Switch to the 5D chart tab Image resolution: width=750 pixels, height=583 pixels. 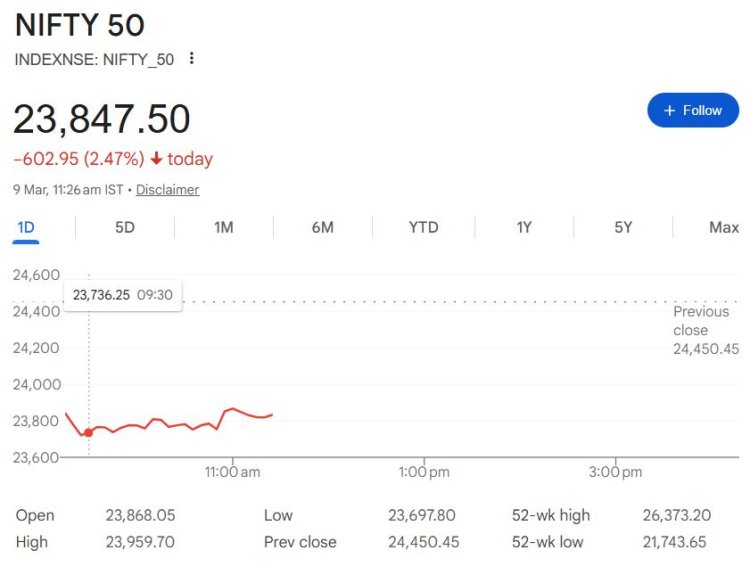pos(124,228)
